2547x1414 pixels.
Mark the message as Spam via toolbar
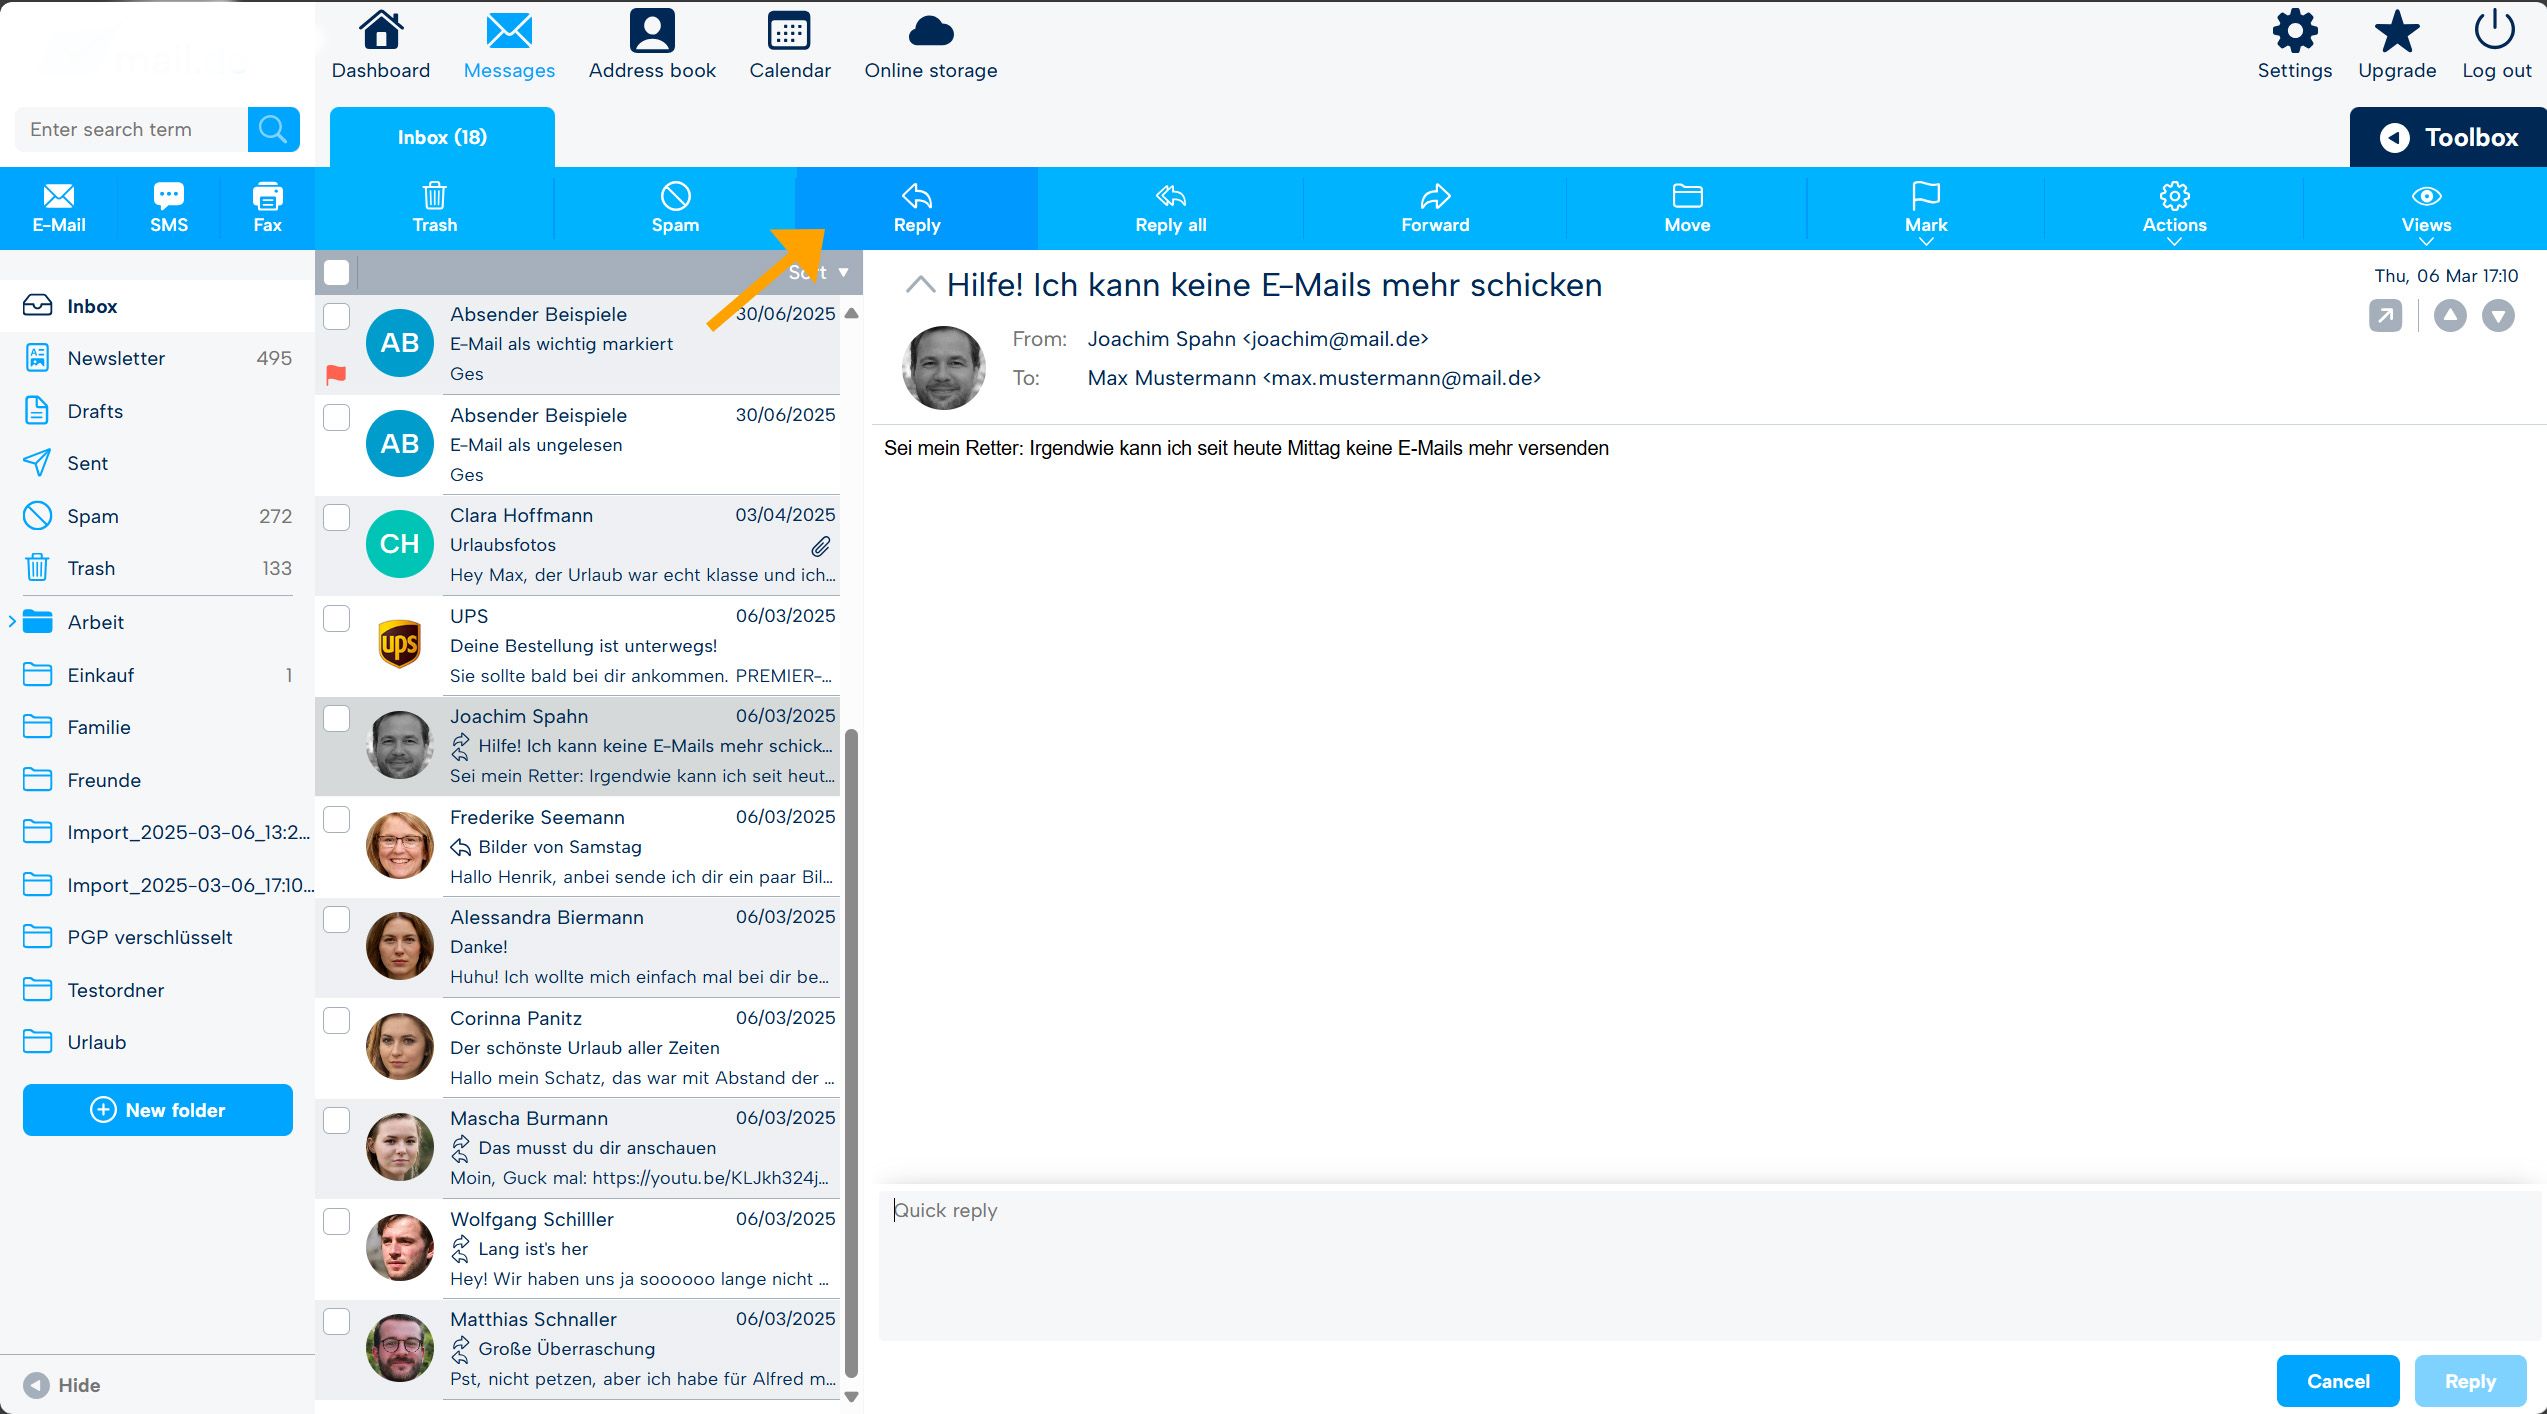click(x=675, y=207)
